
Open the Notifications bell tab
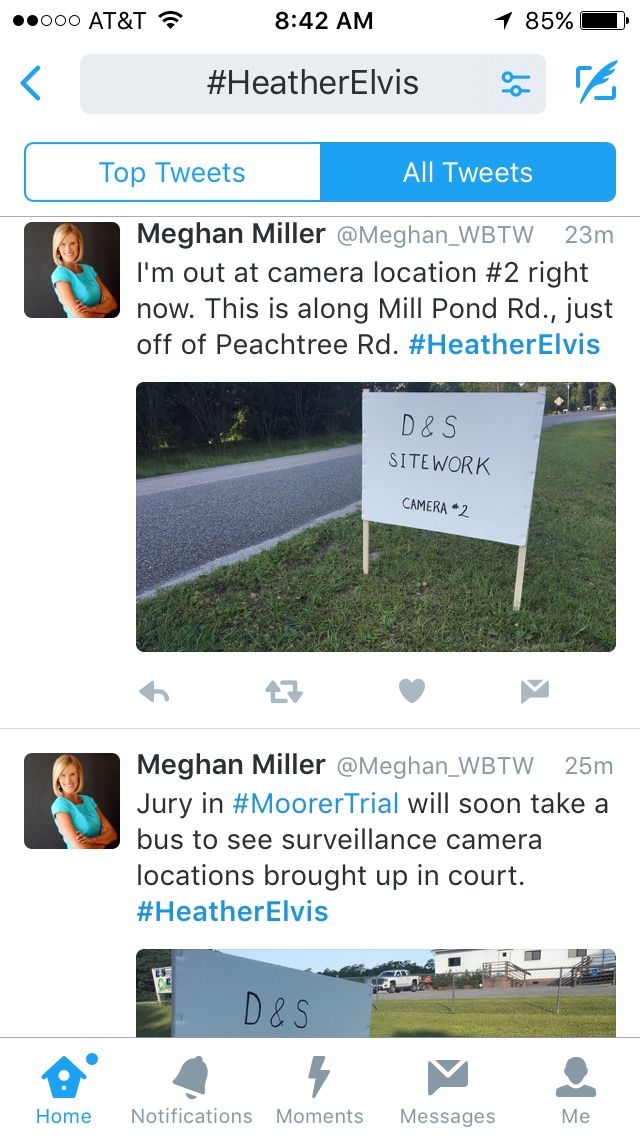[x=191, y=1089]
